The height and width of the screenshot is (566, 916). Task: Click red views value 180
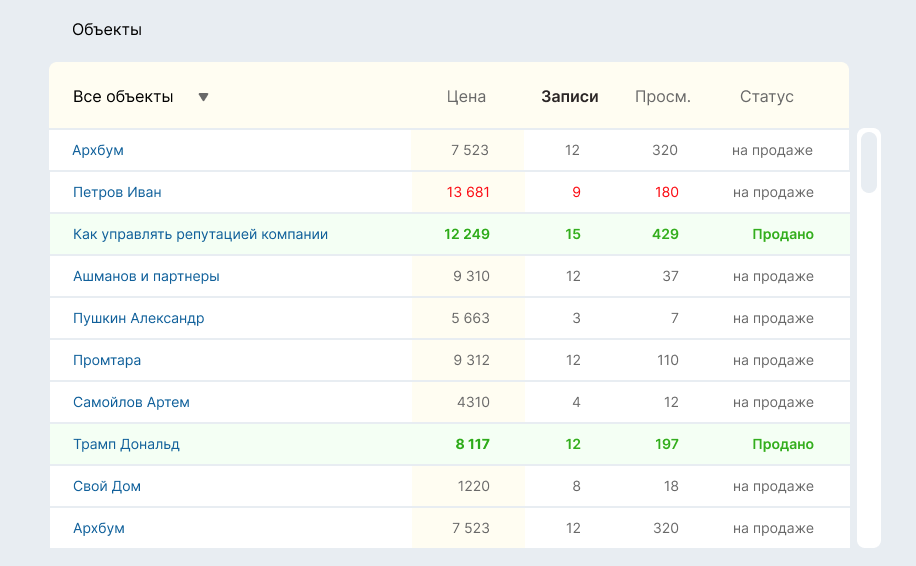tap(667, 192)
